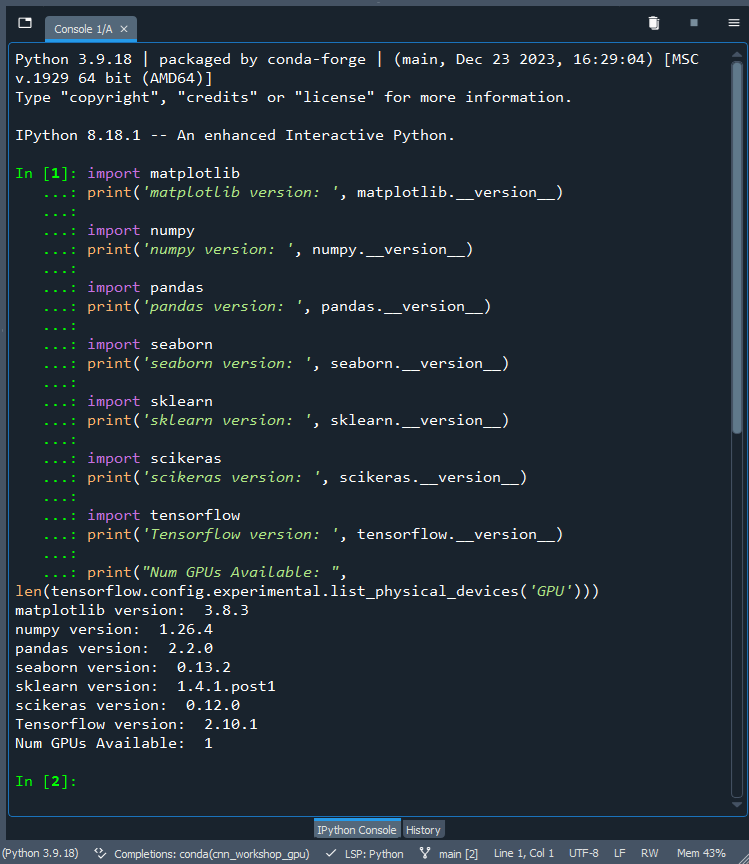Click the 'import numpy' code line
The image size is (749, 864).
[141, 230]
